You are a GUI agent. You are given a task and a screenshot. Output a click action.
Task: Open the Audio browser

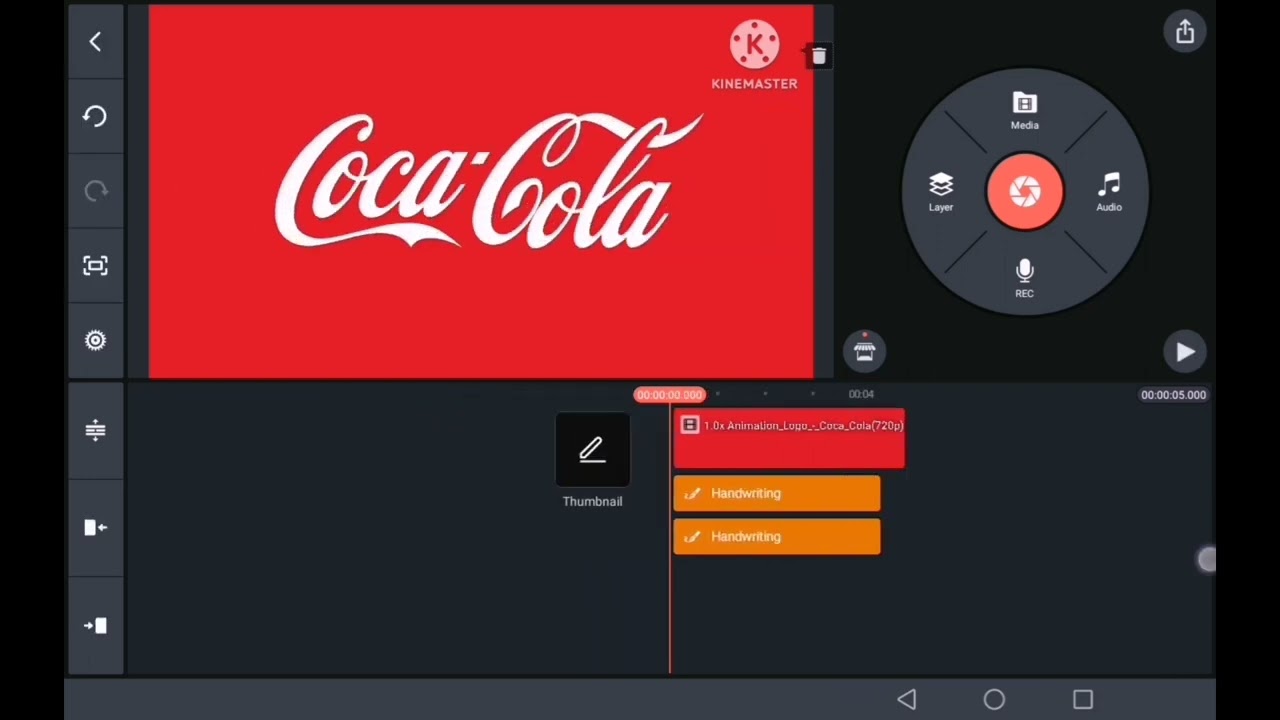(1109, 192)
